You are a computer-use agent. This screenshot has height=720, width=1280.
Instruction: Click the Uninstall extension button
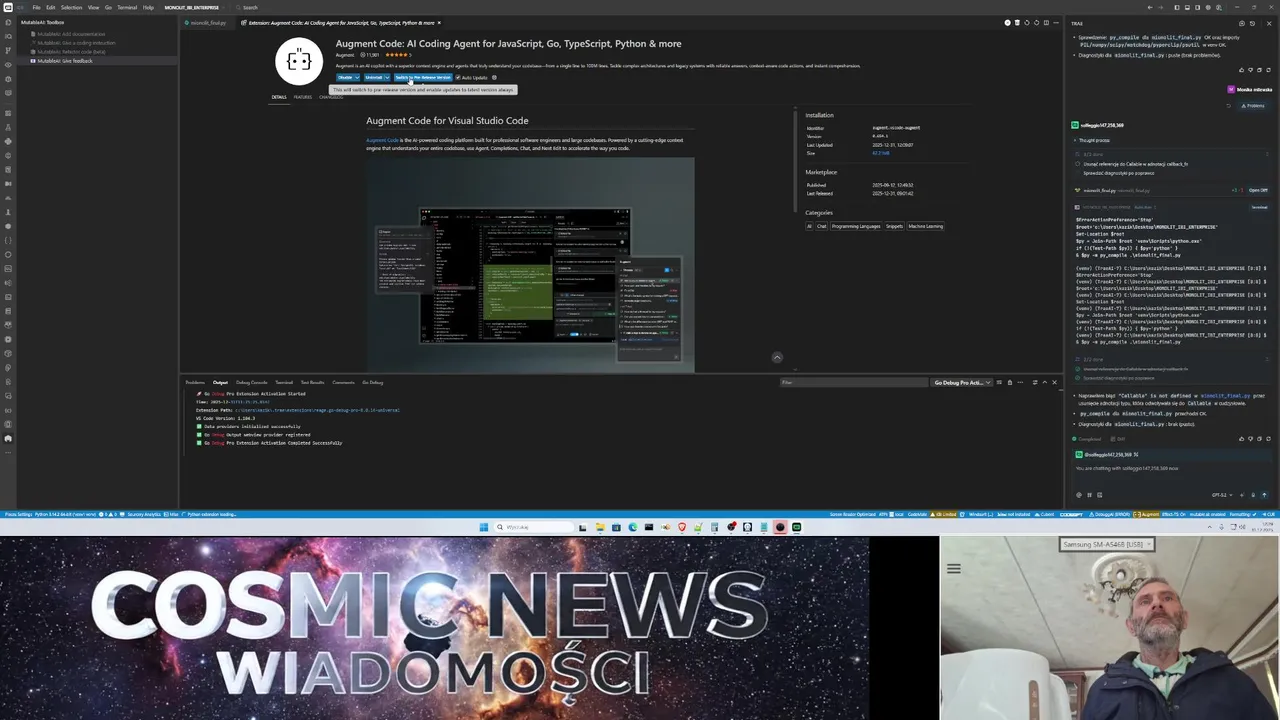pyautogui.click(x=374, y=77)
